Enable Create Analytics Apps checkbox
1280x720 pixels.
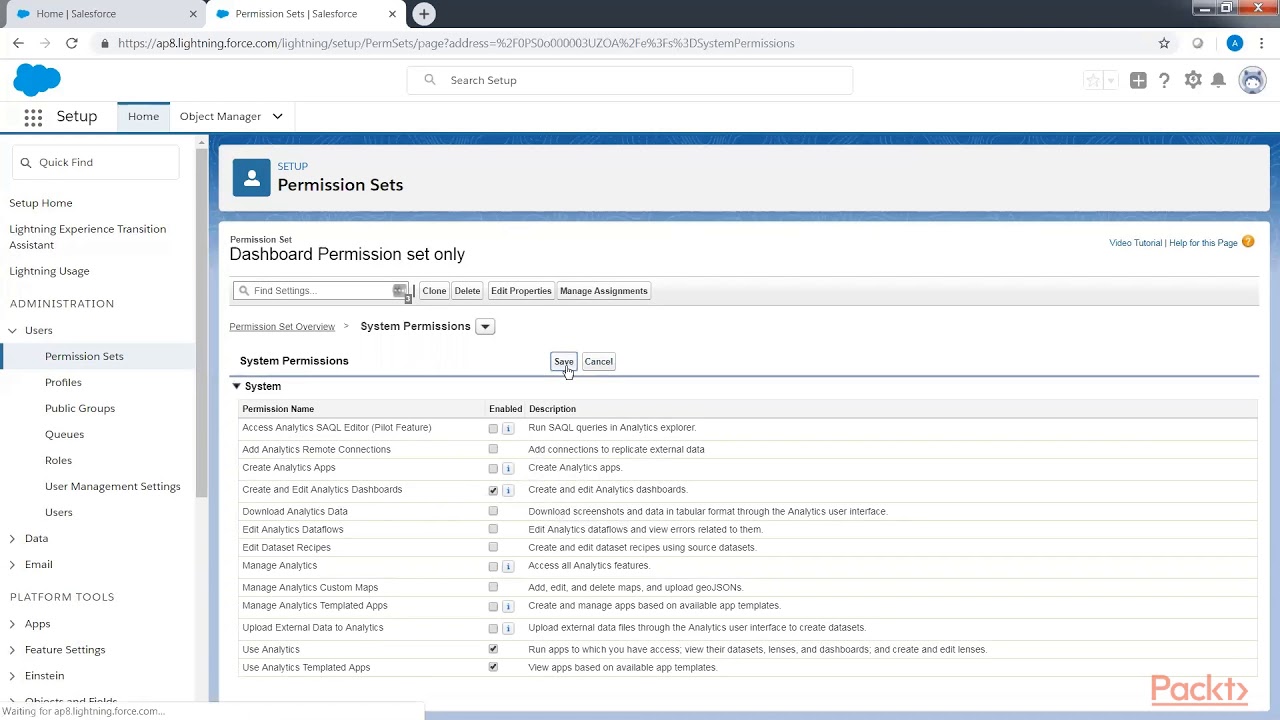tap(493, 468)
